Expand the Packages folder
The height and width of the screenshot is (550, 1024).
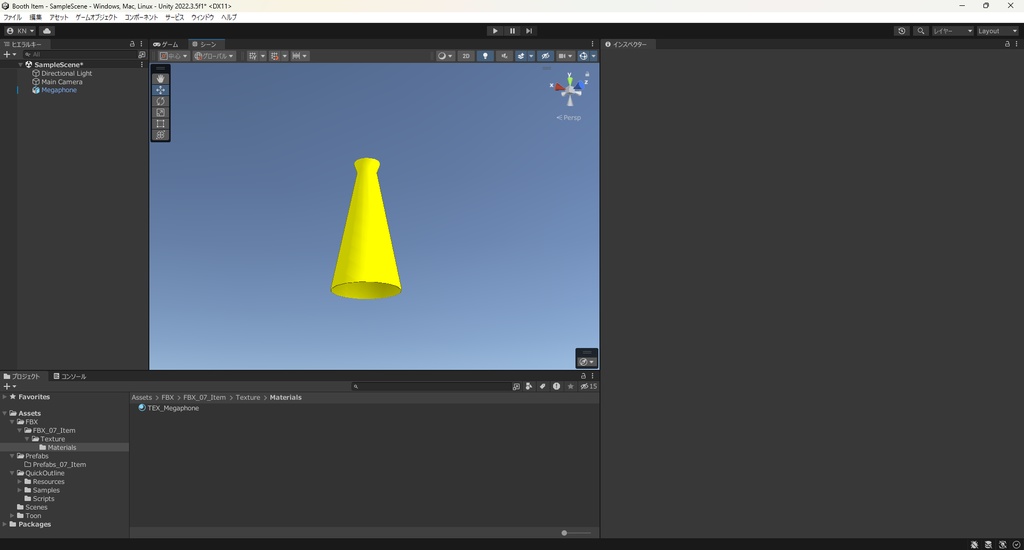[x=5, y=524]
